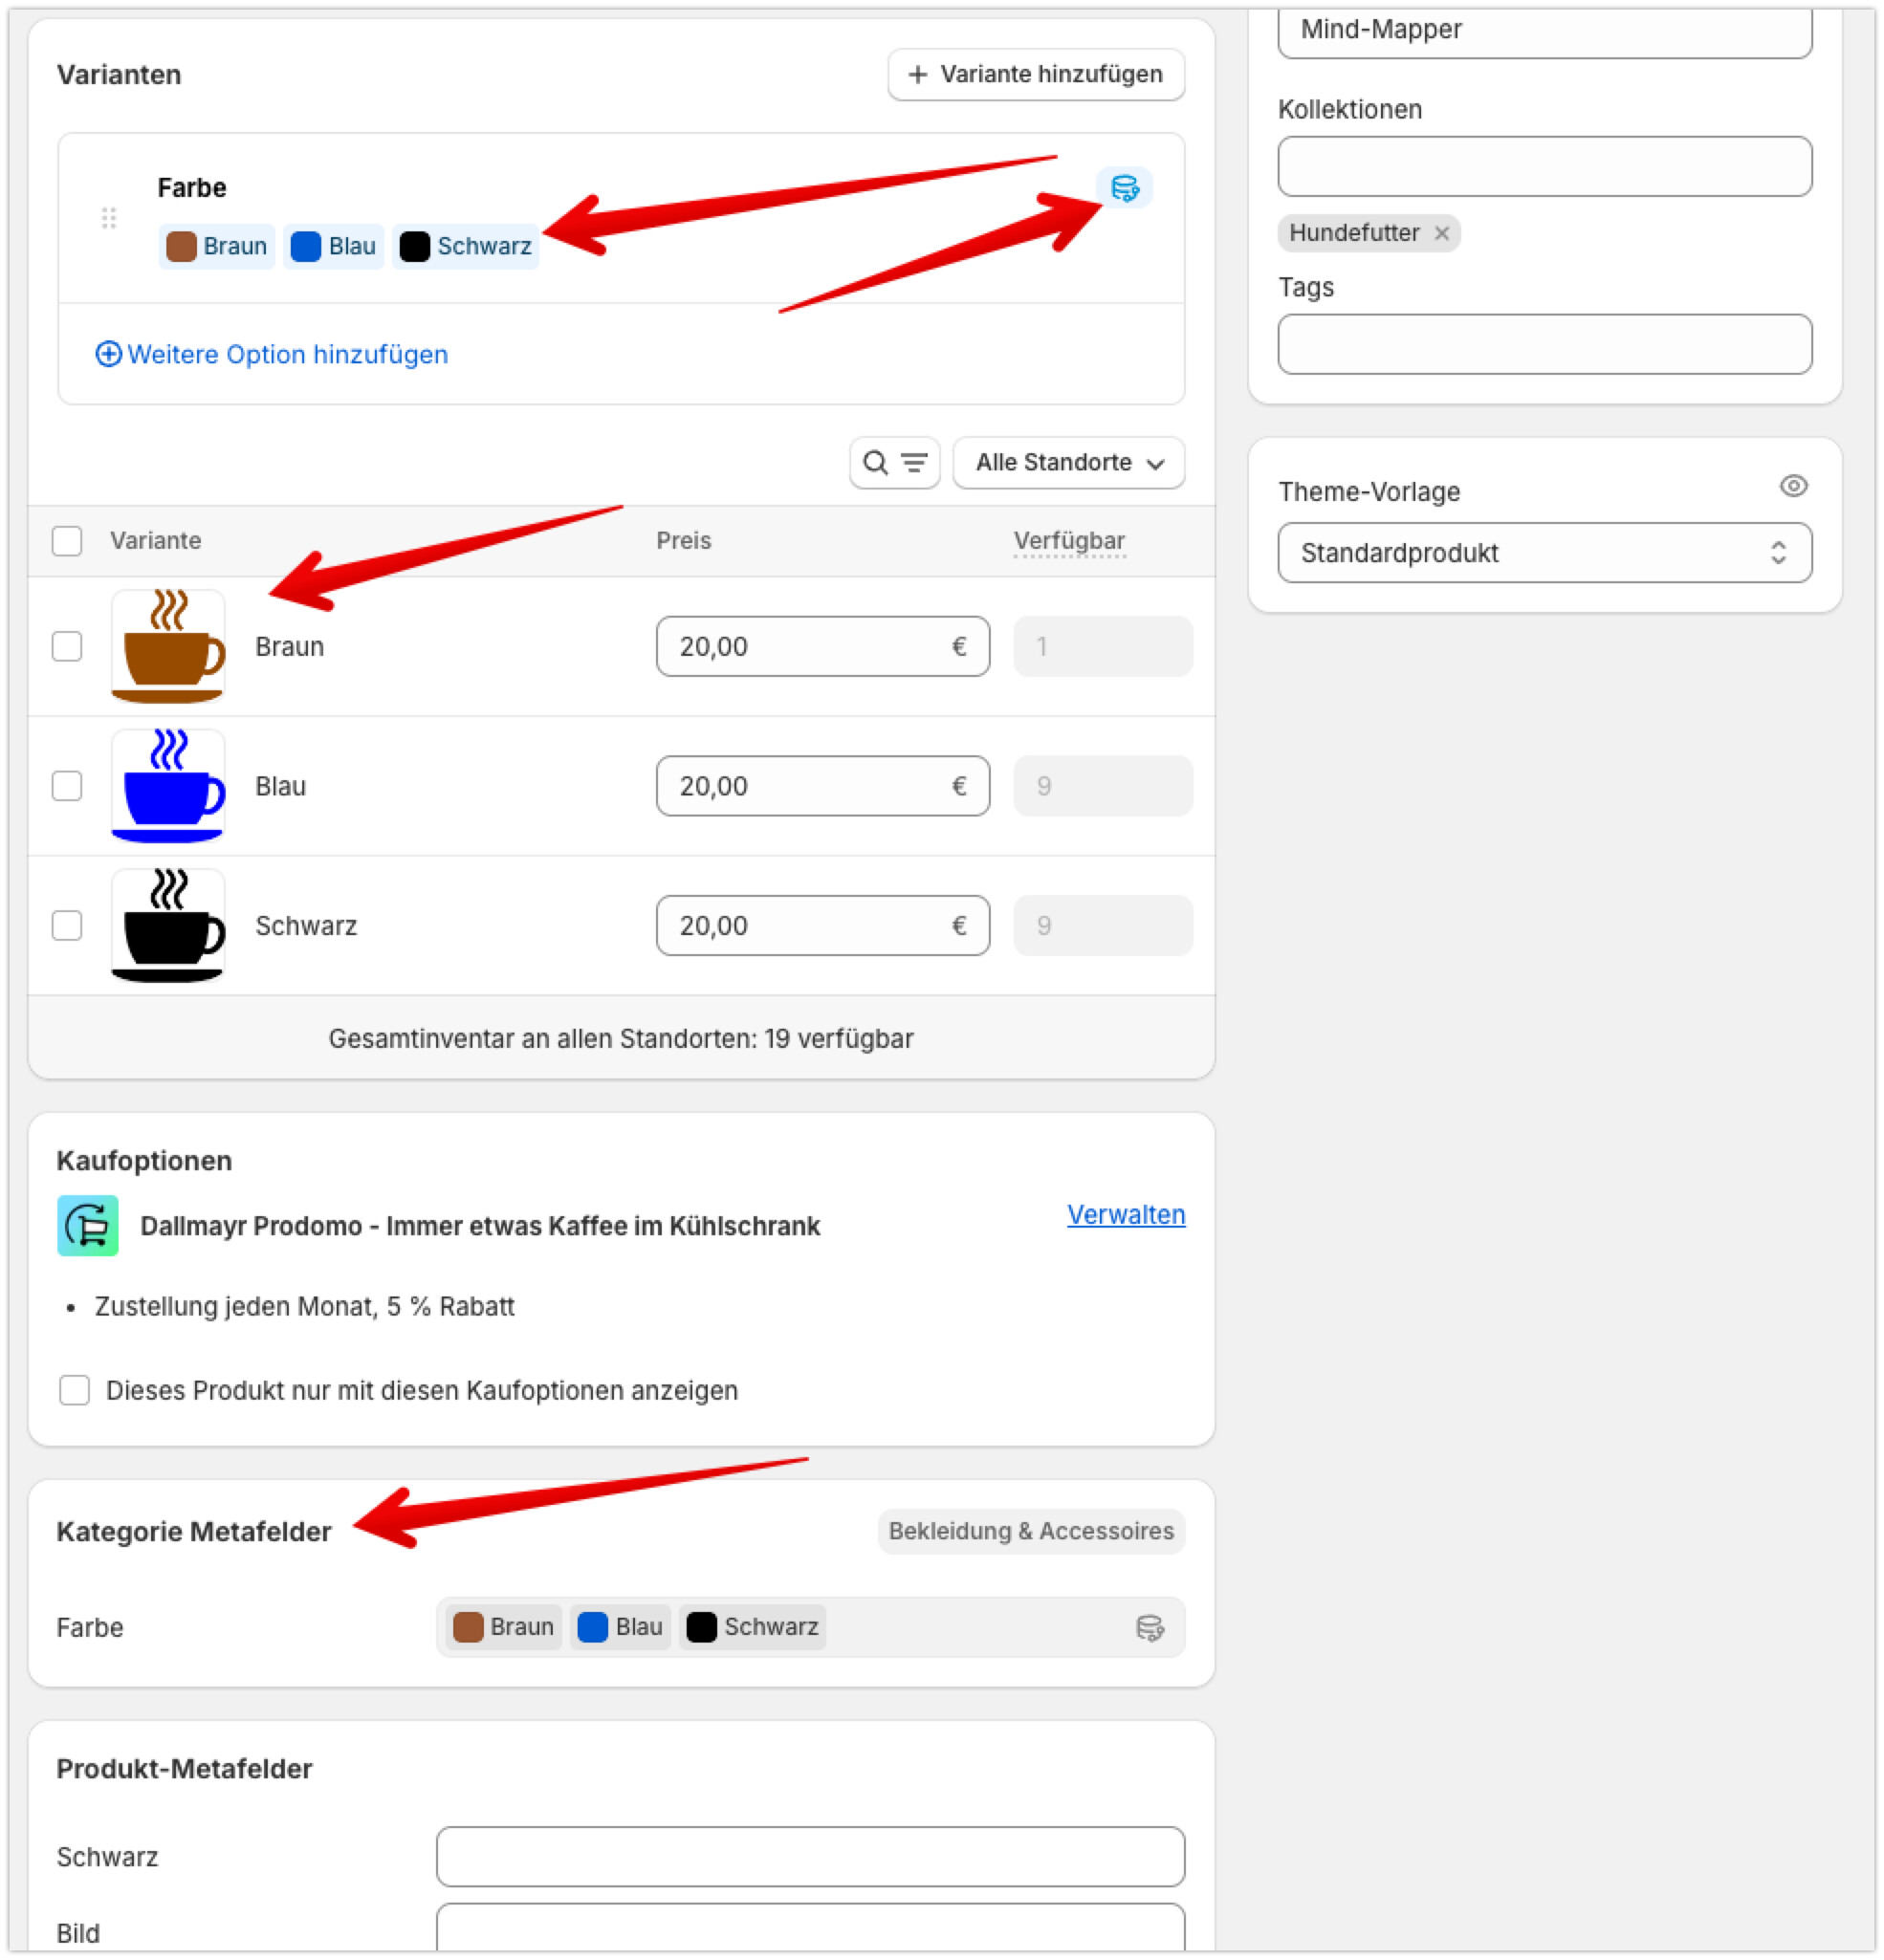Click the Dallmayr Prodomo subscription app icon

[88, 1225]
